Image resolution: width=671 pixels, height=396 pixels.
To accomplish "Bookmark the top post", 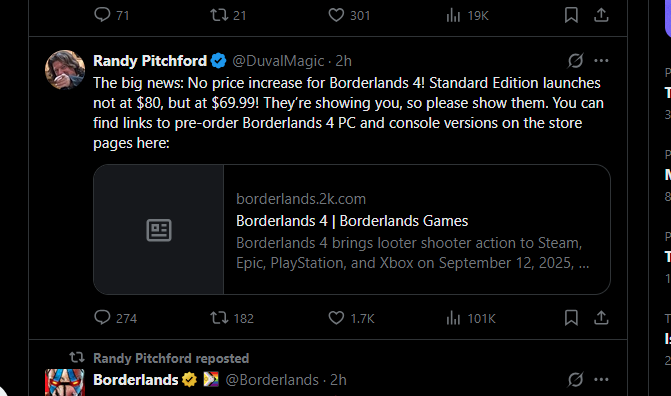I will [571, 15].
